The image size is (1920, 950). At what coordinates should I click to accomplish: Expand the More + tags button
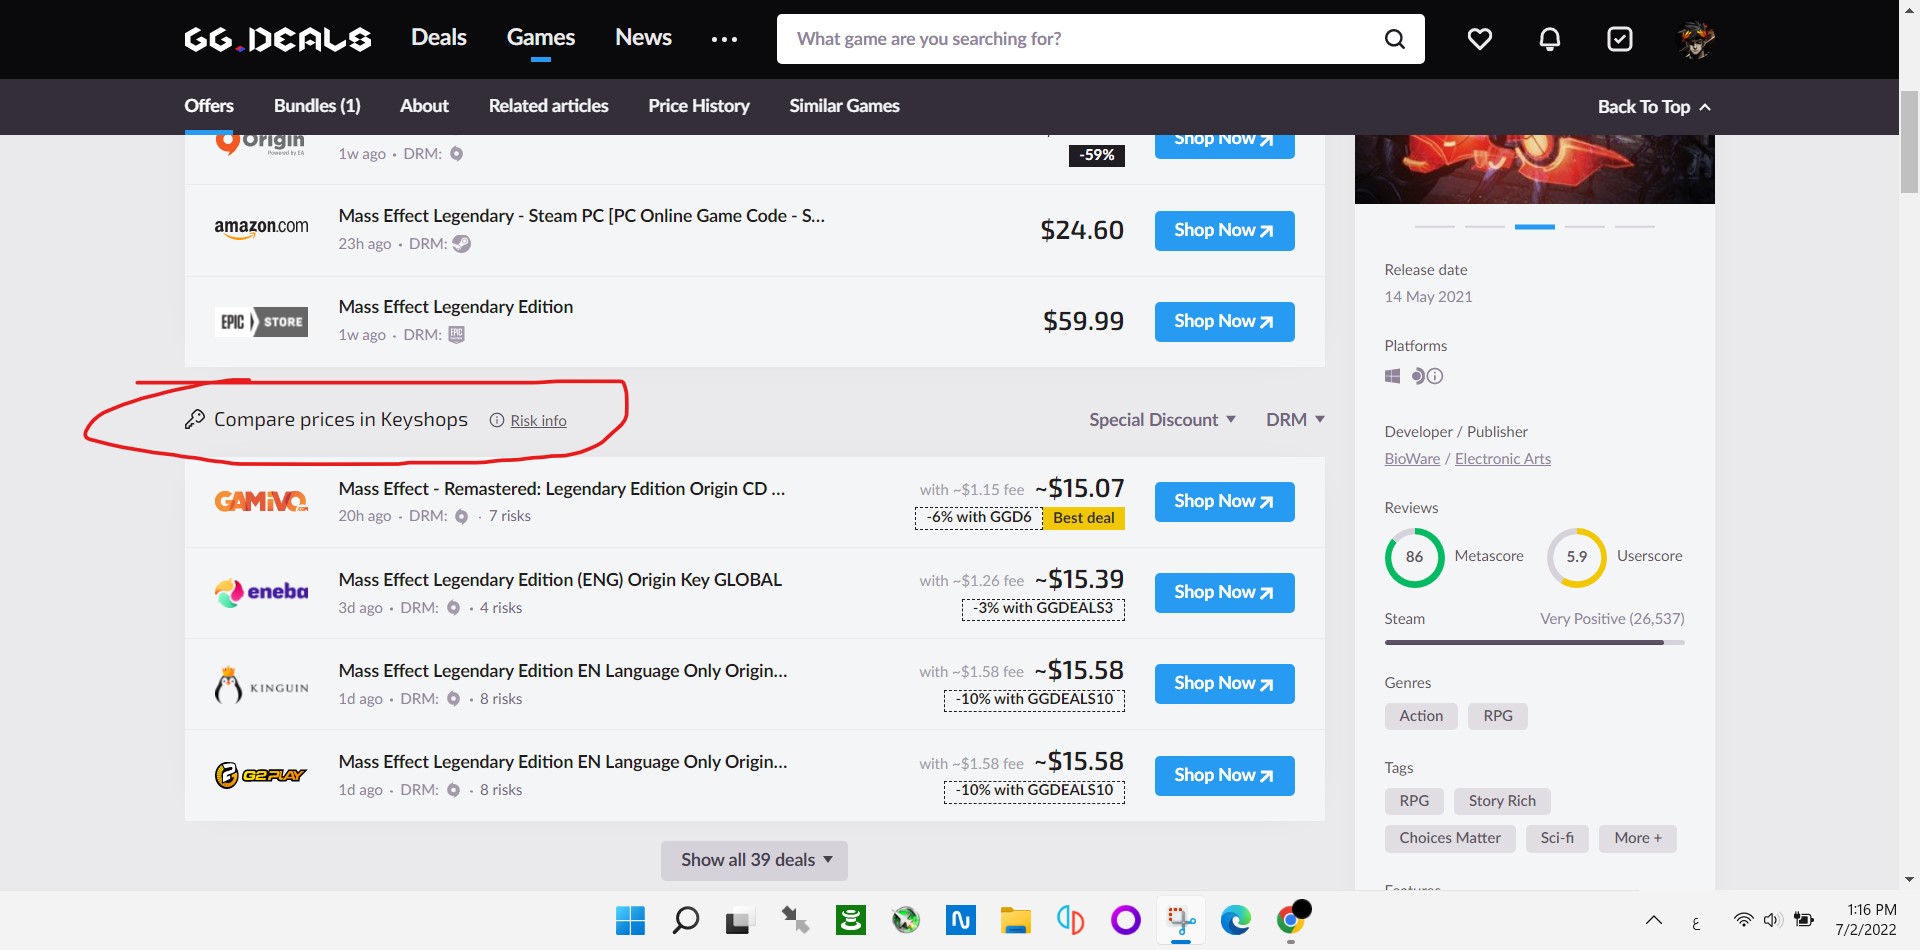pos(1638,839)
